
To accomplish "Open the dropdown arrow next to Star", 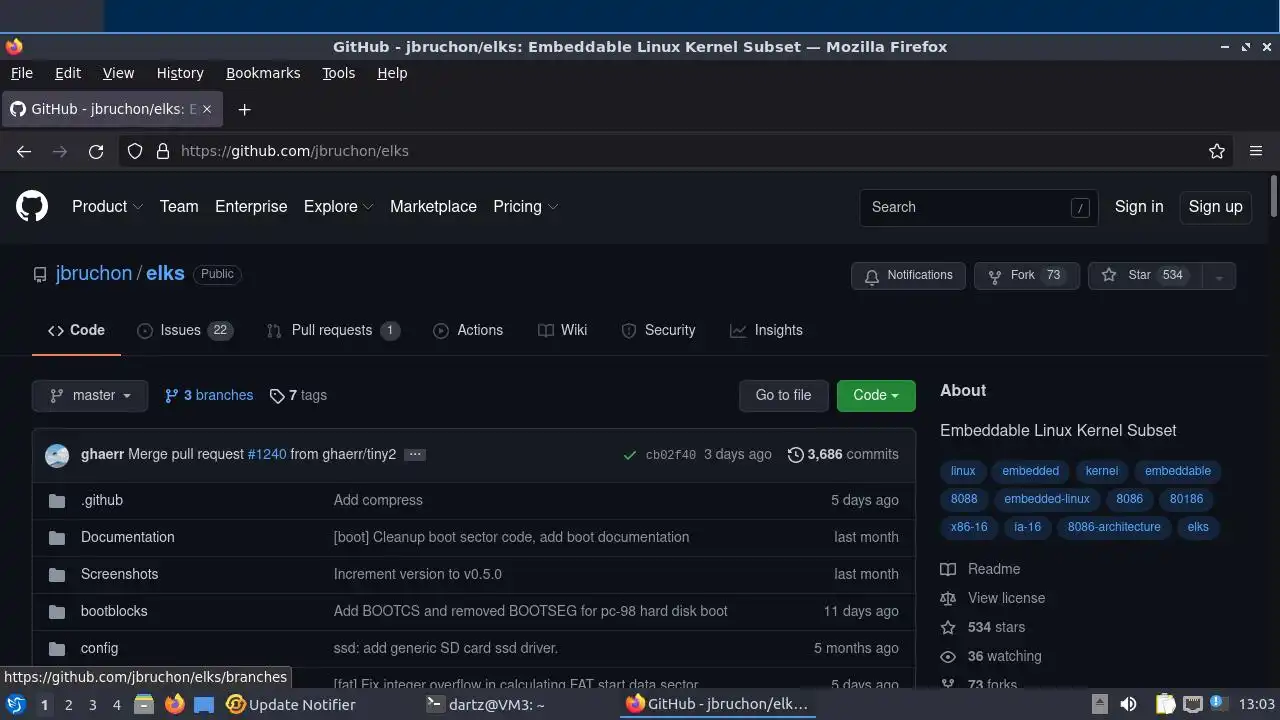I will pyautogui.click(x=1218, y=276).
